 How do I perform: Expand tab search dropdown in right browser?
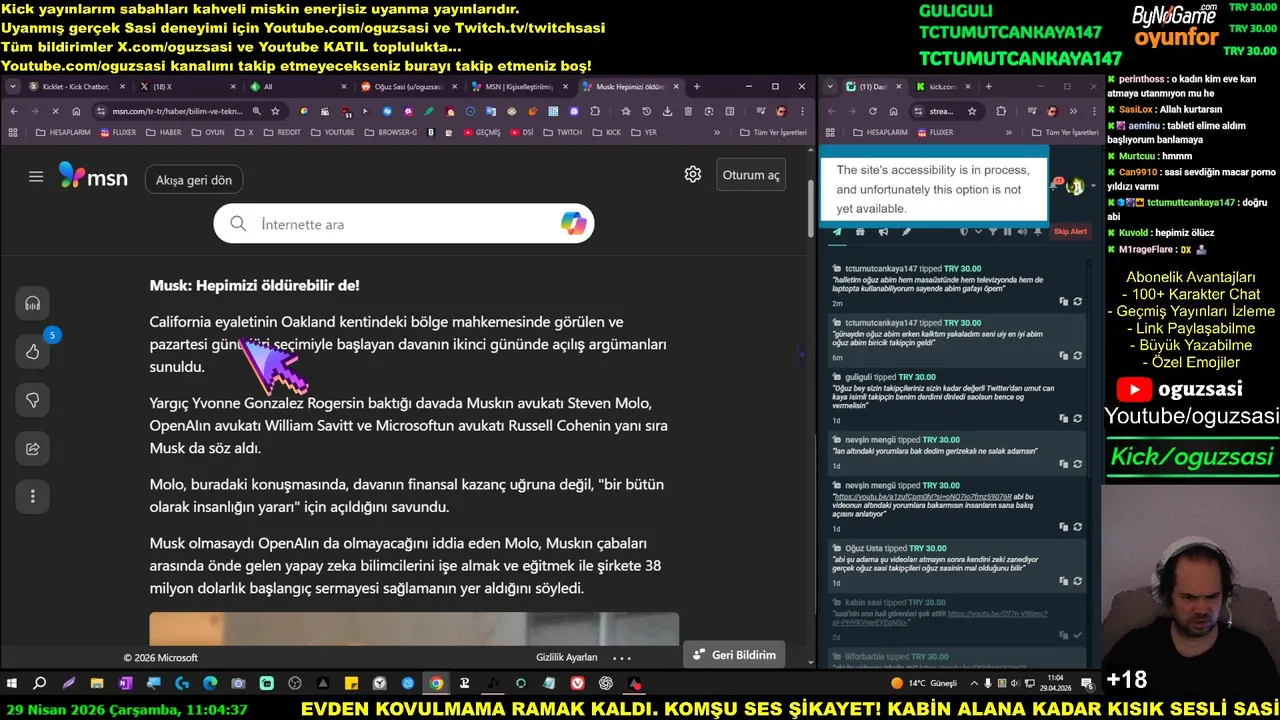(829, 87)
